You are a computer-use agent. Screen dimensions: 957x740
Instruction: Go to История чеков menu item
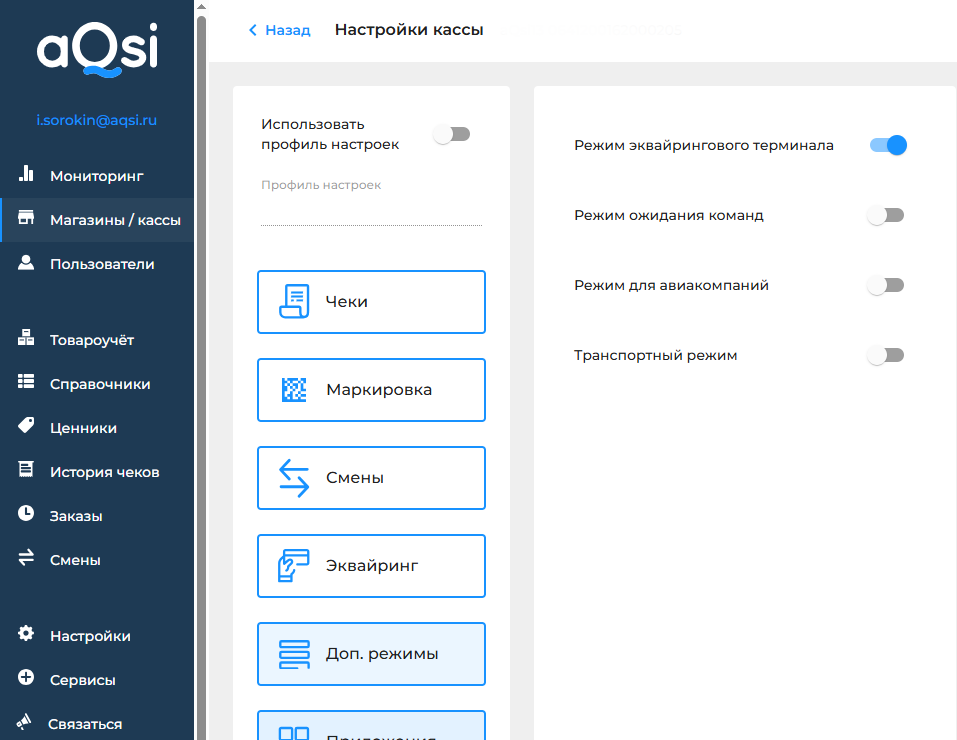[104, 472]
